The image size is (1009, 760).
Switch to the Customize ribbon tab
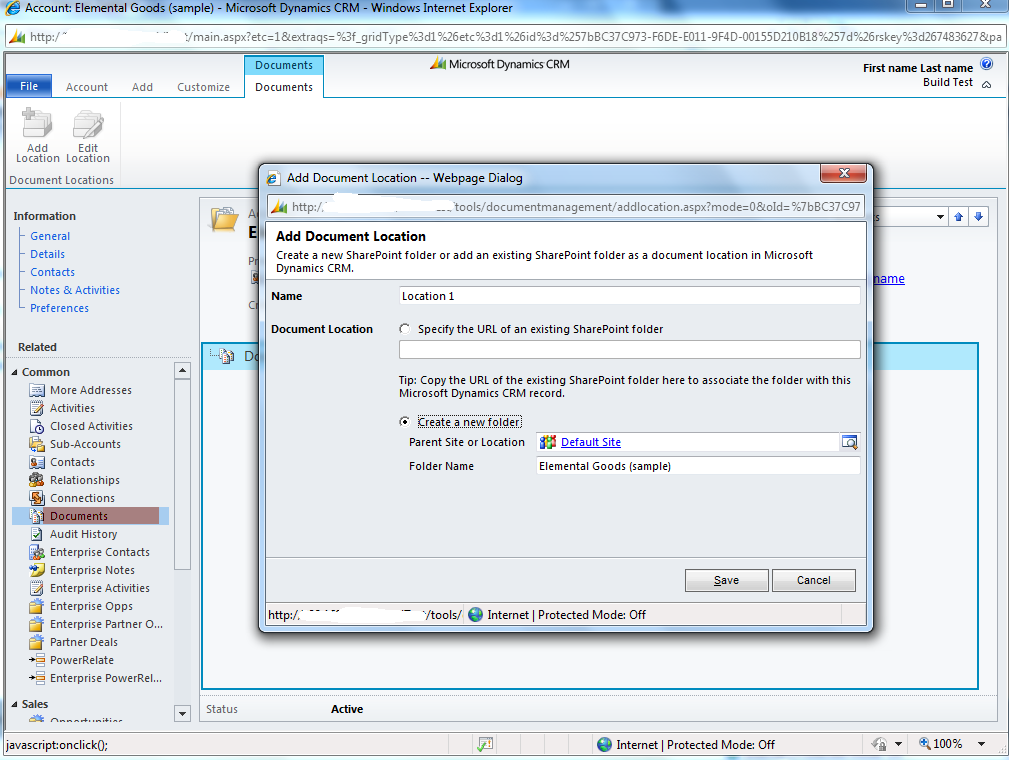pyautogui.click(x=203, y=87)
